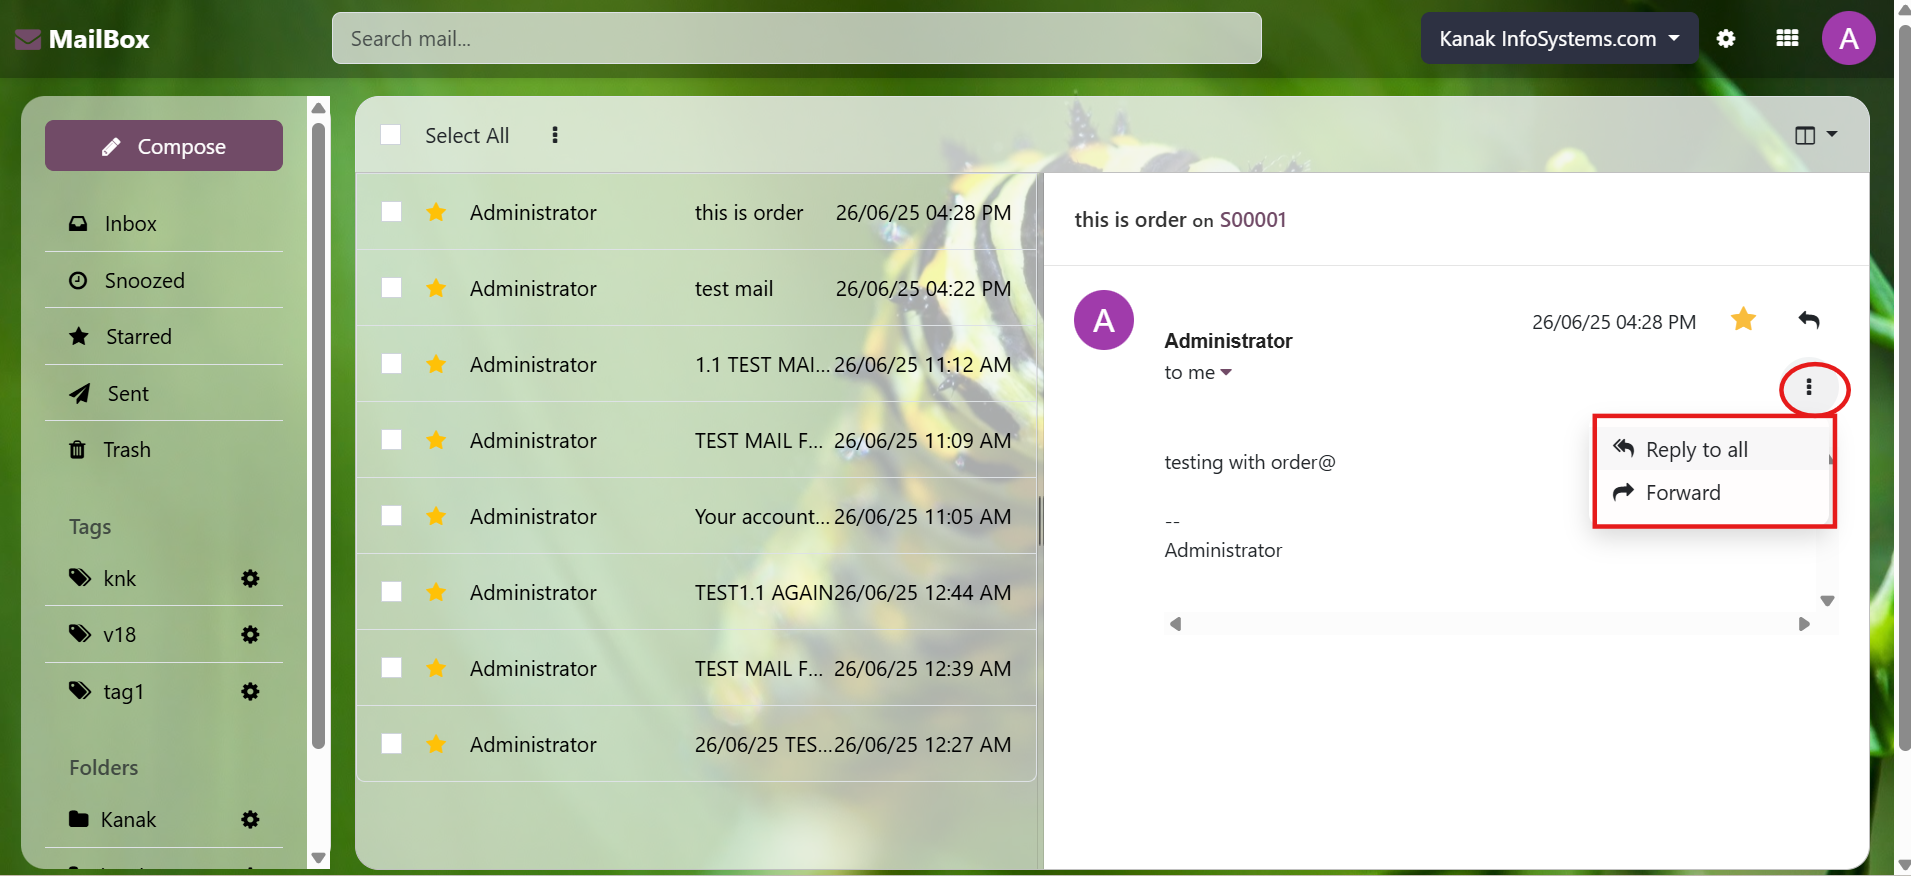The height and width of the screenshot is (876, 1911).
Task: Toggle star on 11:09 AM mail
Action: (x=436, y=440)
